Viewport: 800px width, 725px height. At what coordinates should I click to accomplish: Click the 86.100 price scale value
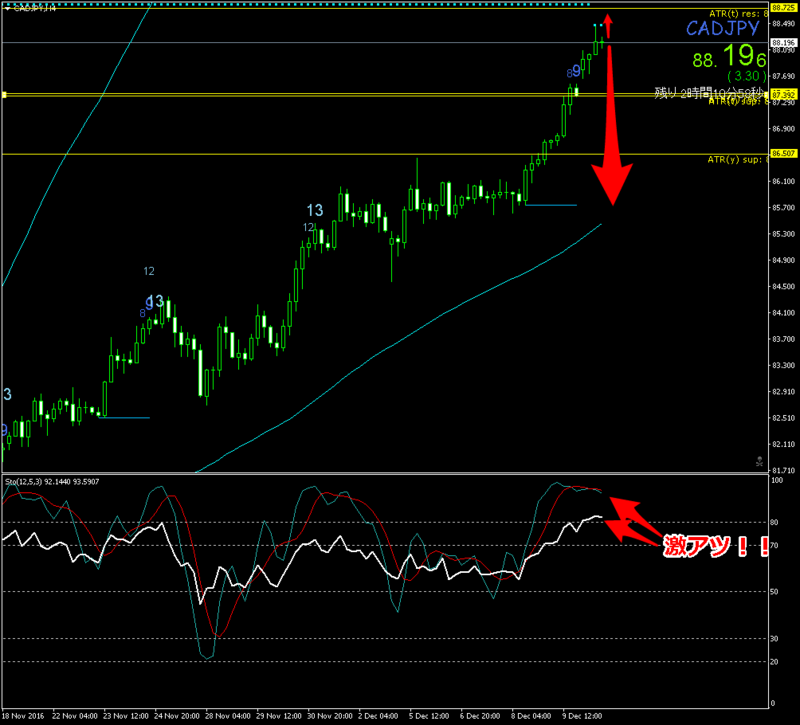[x=783, y=181]
